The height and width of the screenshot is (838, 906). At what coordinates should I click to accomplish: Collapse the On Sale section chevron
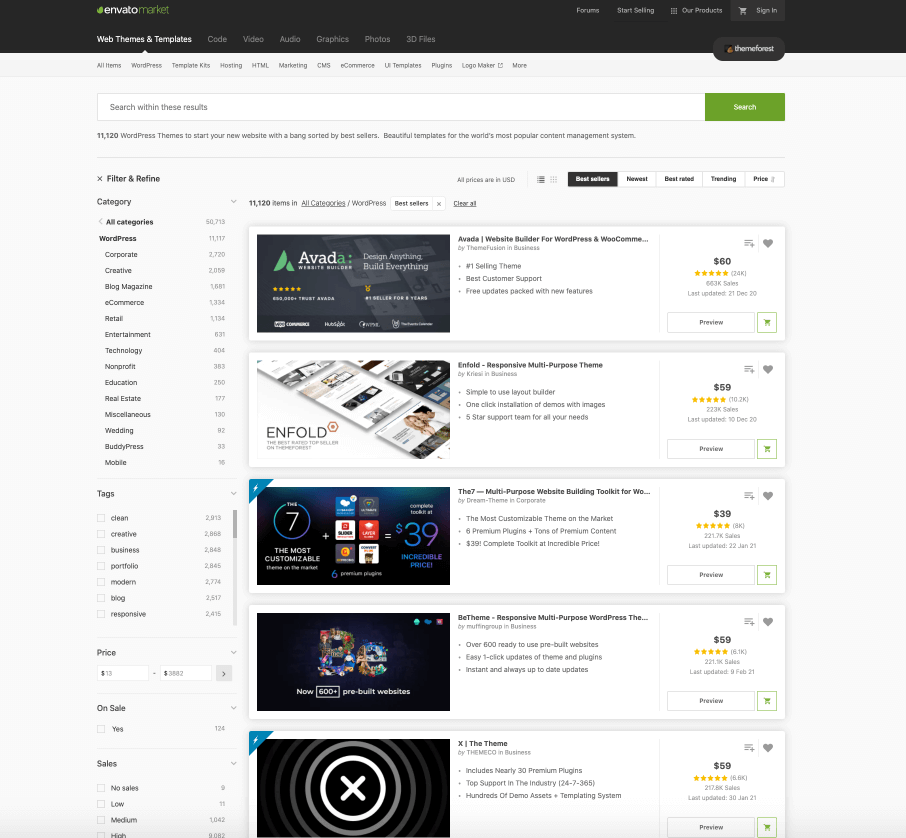point(233,708)
